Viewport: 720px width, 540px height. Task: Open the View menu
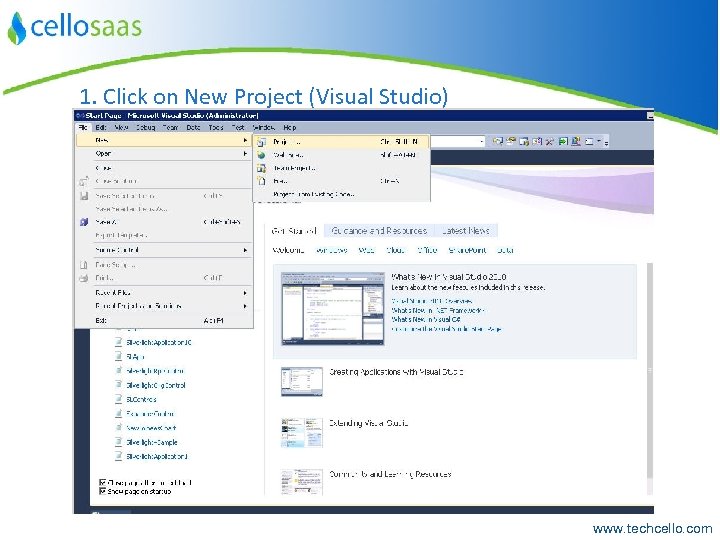point(121,128)
